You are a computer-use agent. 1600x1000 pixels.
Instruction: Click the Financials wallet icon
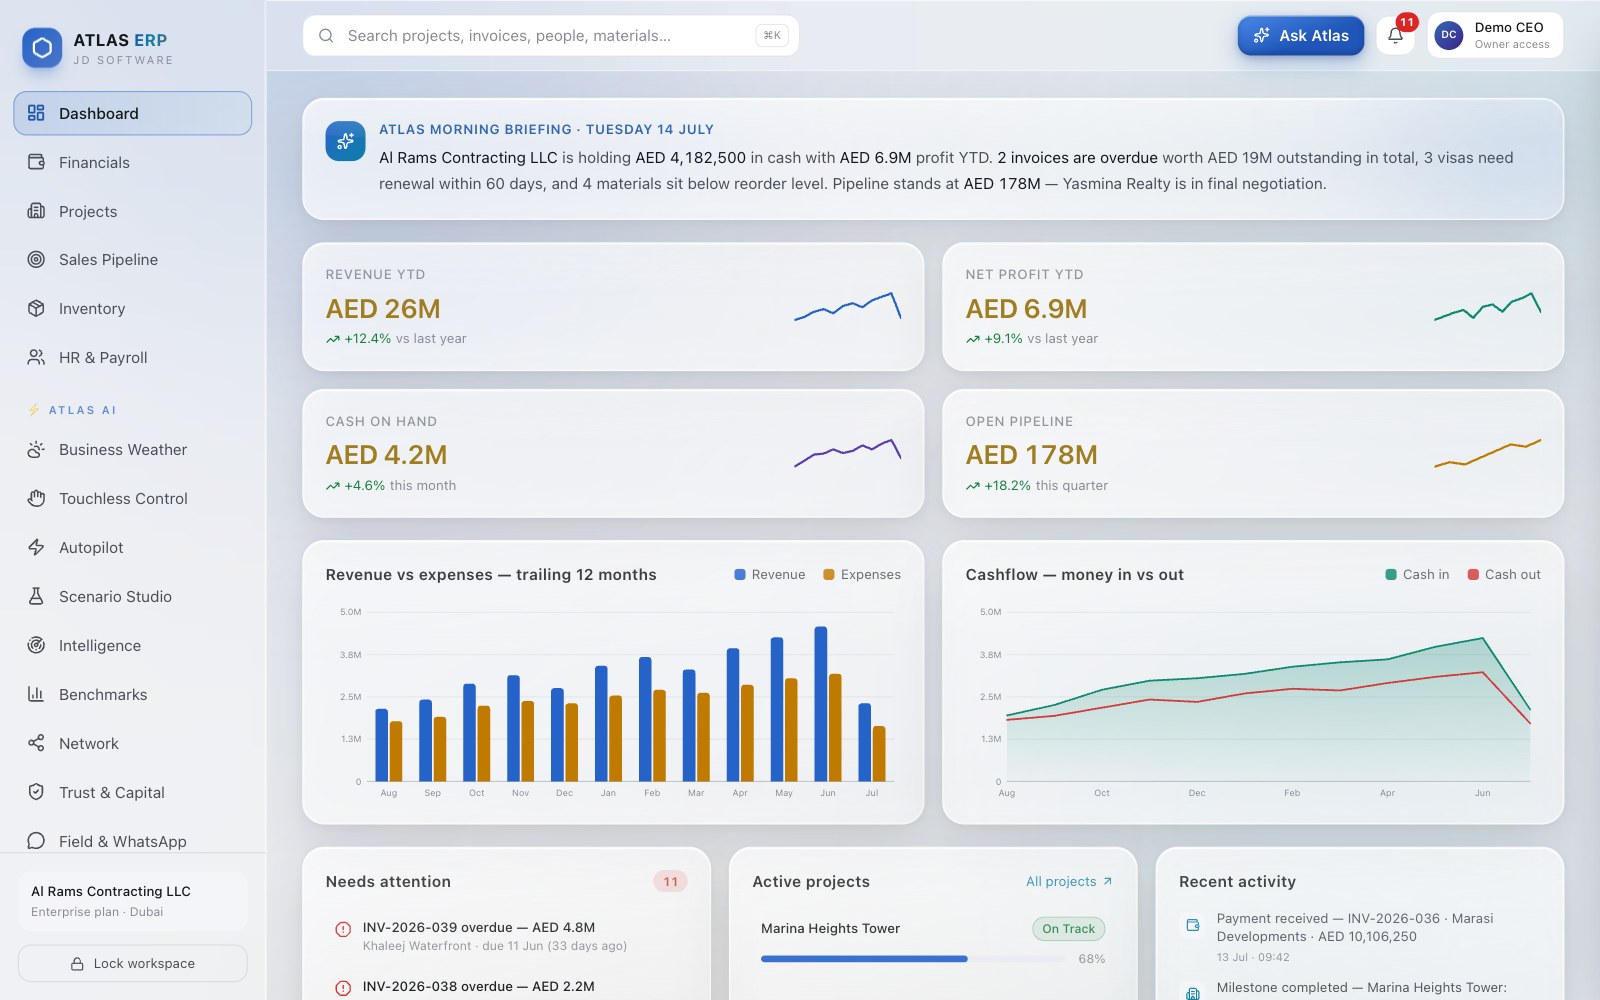tap(36, 162)
